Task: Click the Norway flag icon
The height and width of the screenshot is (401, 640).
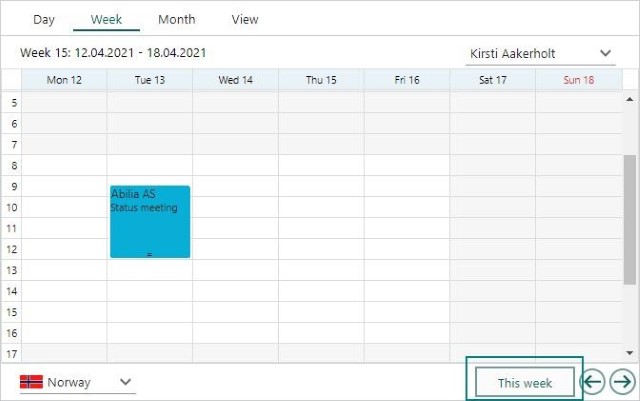Action: click(x=31, y=382)
